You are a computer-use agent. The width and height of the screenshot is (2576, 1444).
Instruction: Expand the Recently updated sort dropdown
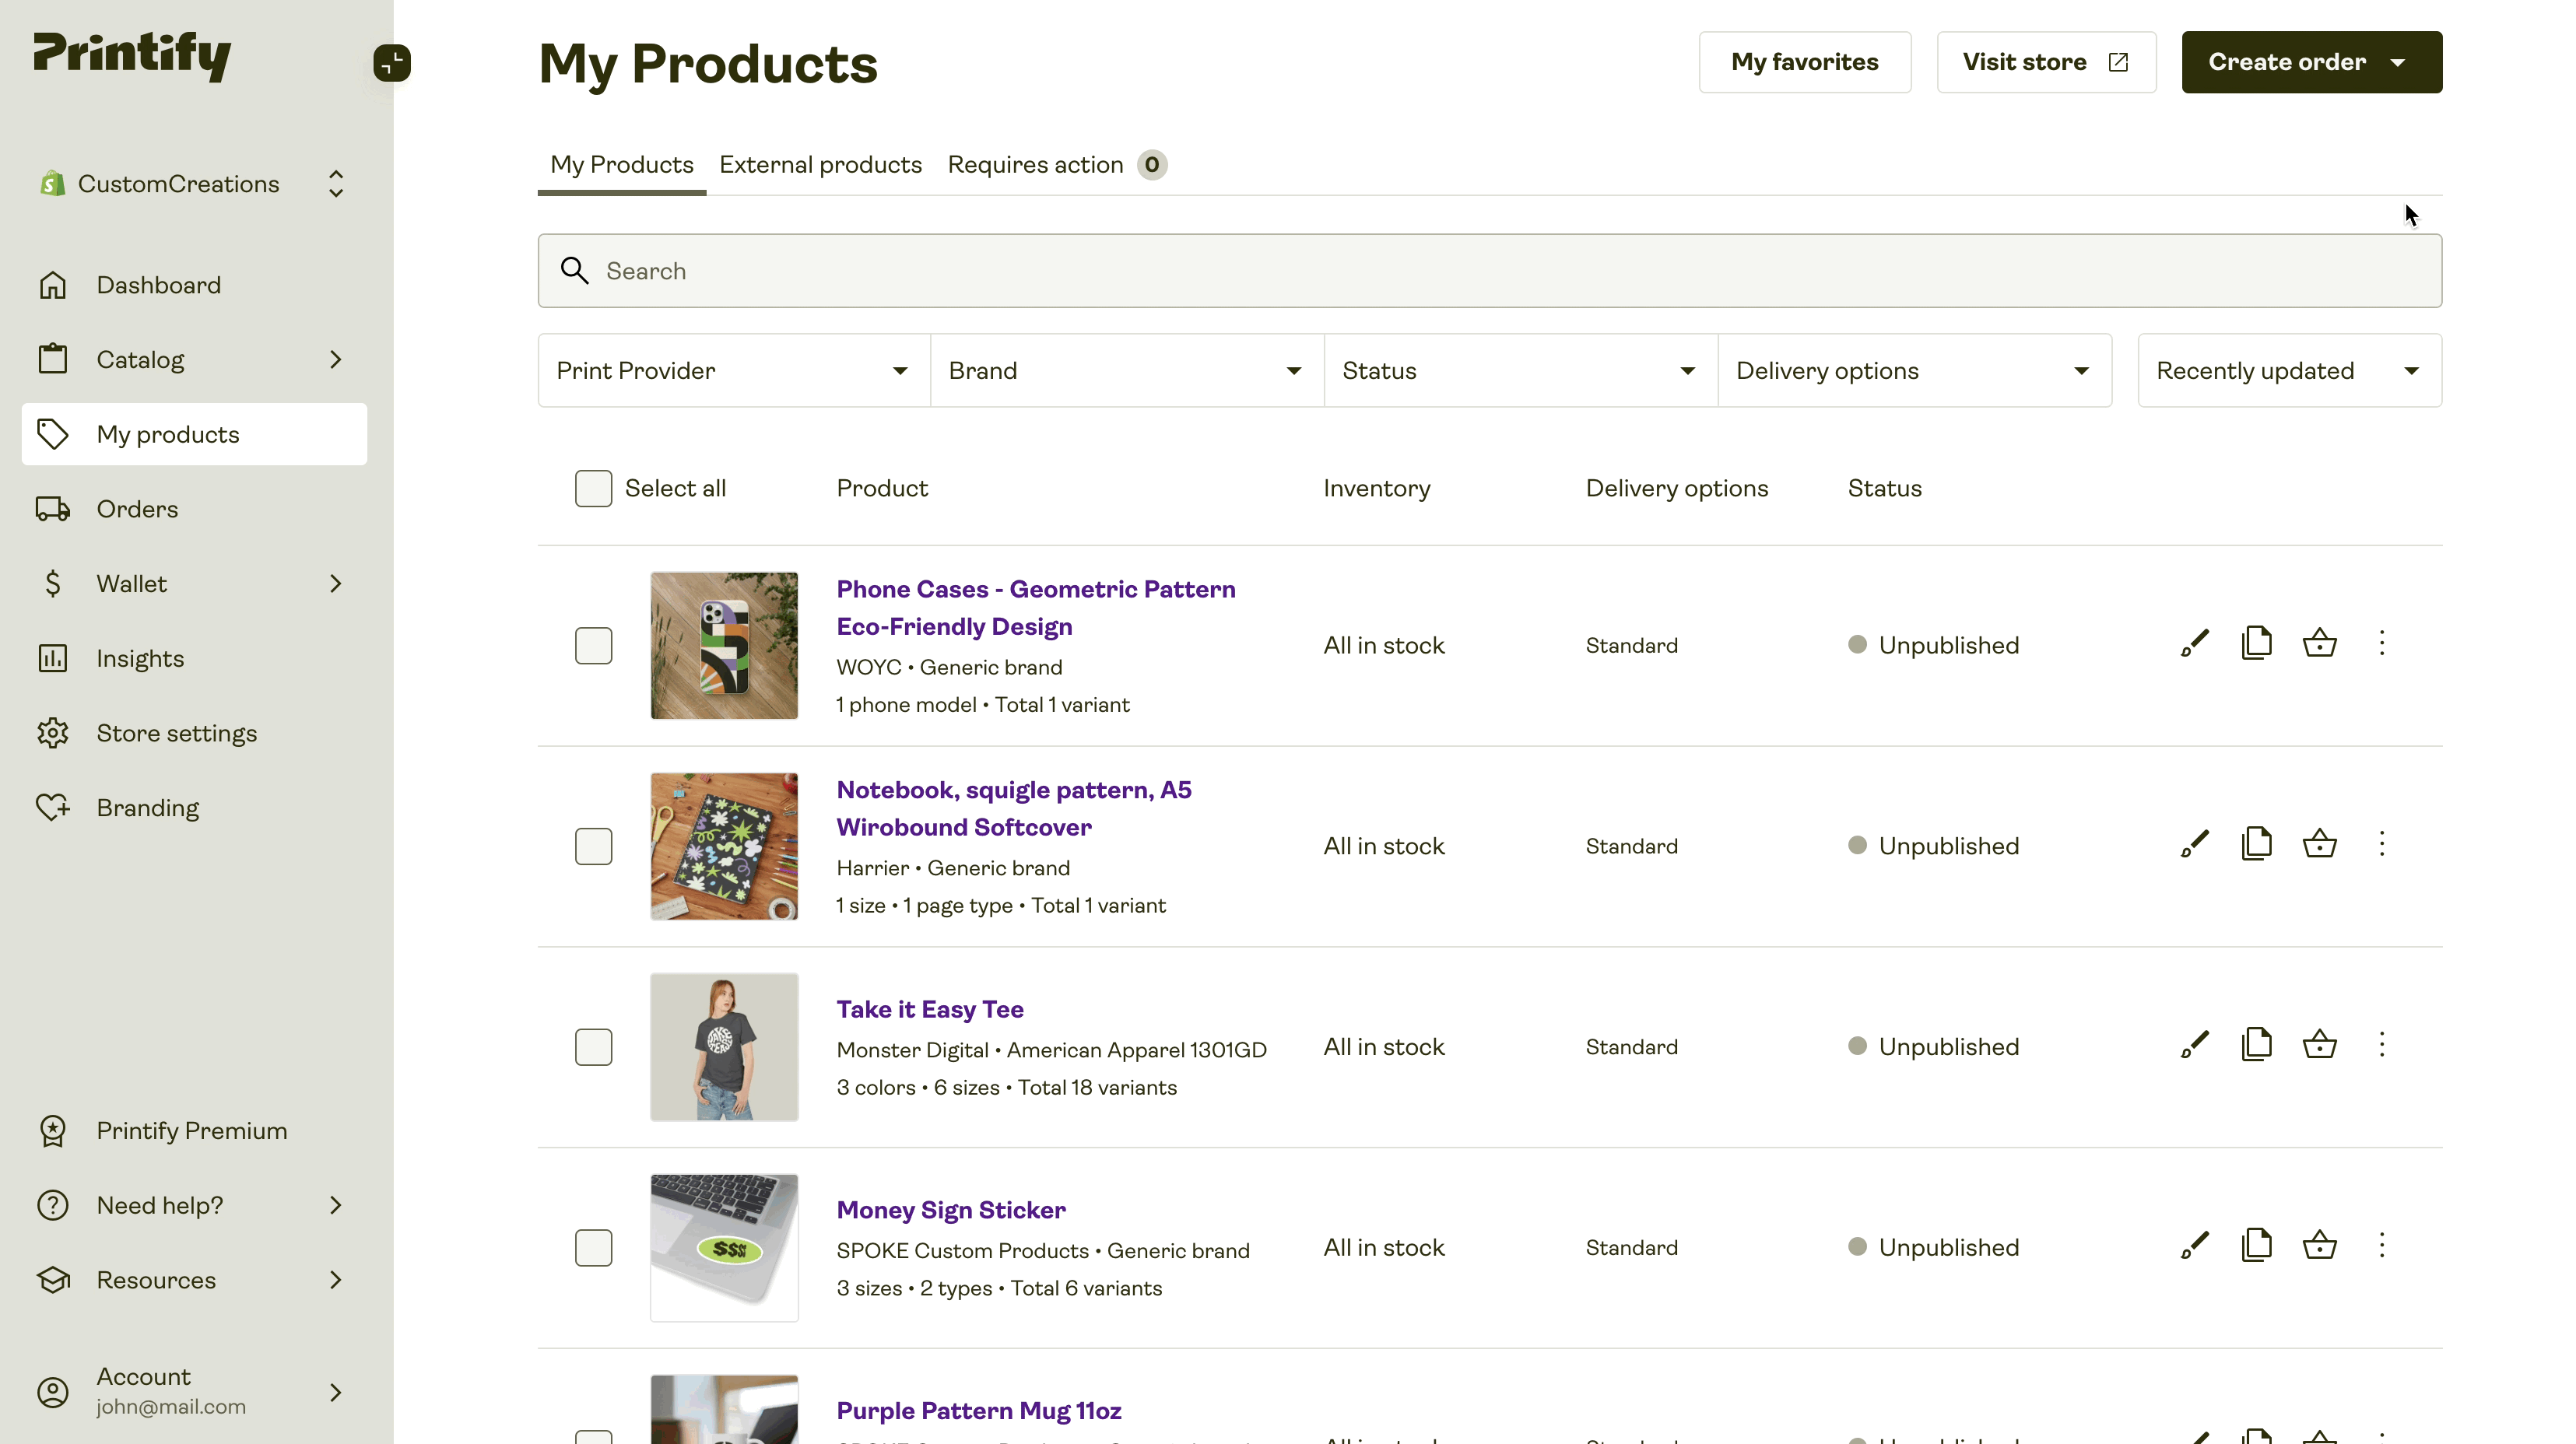(2288, 370)
